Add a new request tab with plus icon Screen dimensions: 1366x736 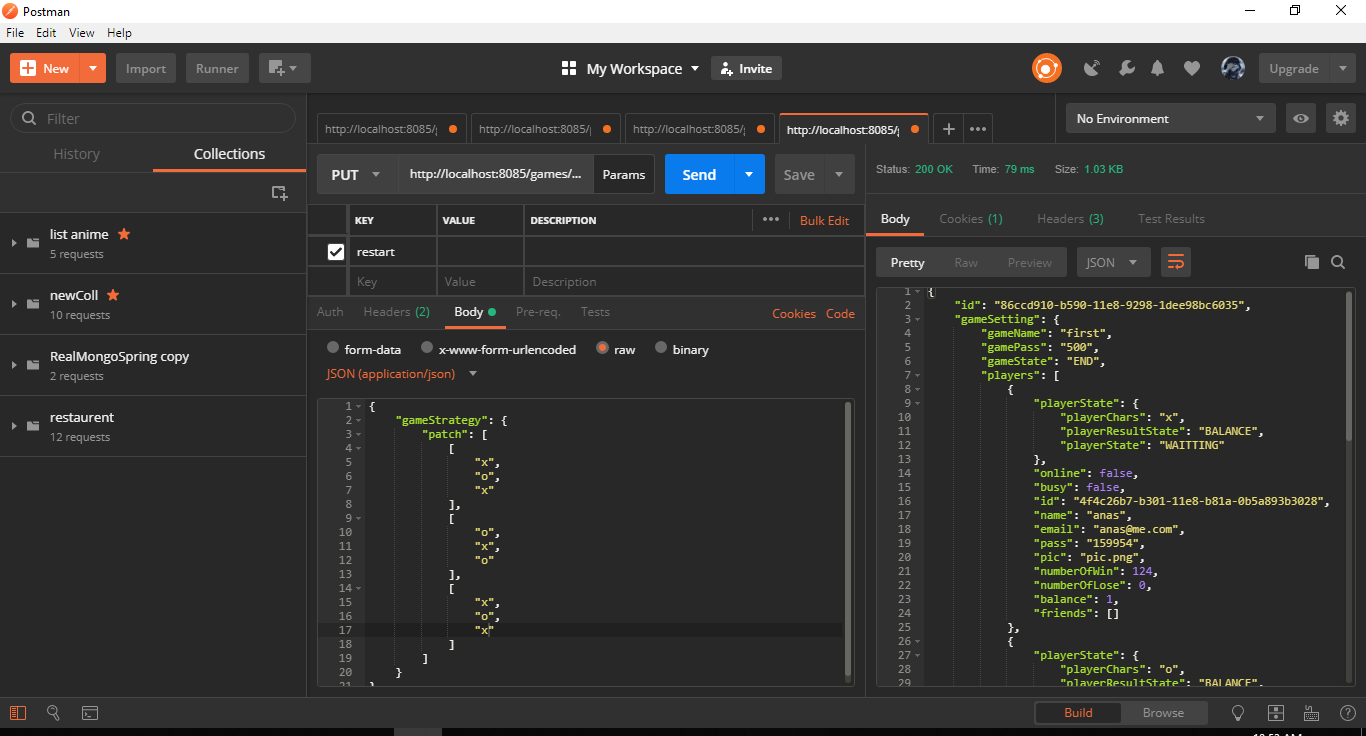click(949, 129)
